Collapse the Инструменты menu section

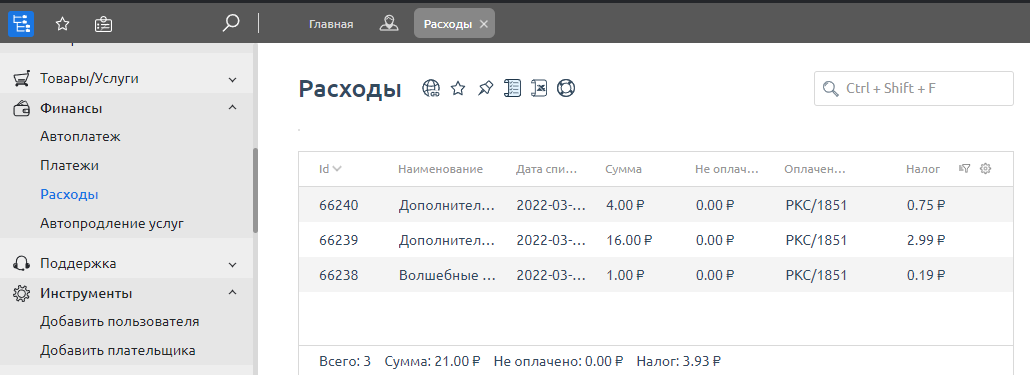[232, 292]
